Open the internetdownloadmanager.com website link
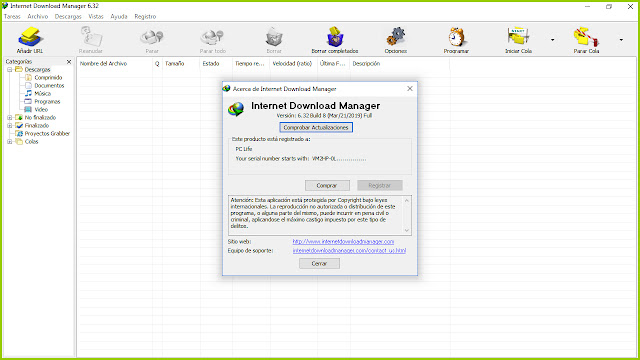640x360 pixels. coord(343,242)
